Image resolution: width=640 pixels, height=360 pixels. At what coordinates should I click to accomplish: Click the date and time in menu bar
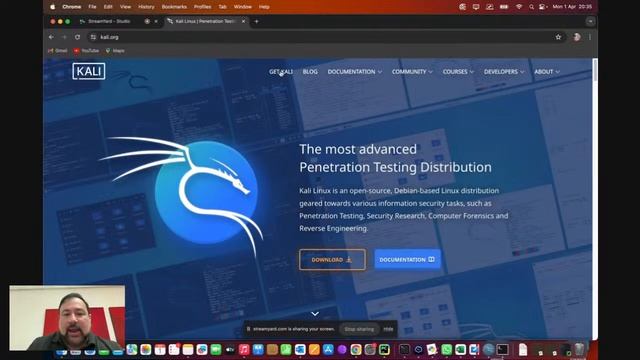click(x=572, y=7)
